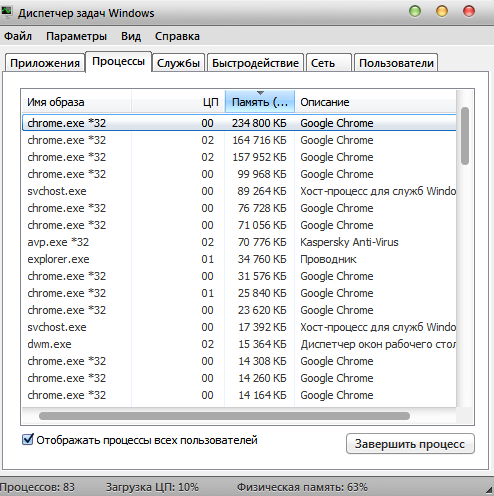Switch to the Приложения tab
Viewport: 494px width, 496px height.
[45, 63]
